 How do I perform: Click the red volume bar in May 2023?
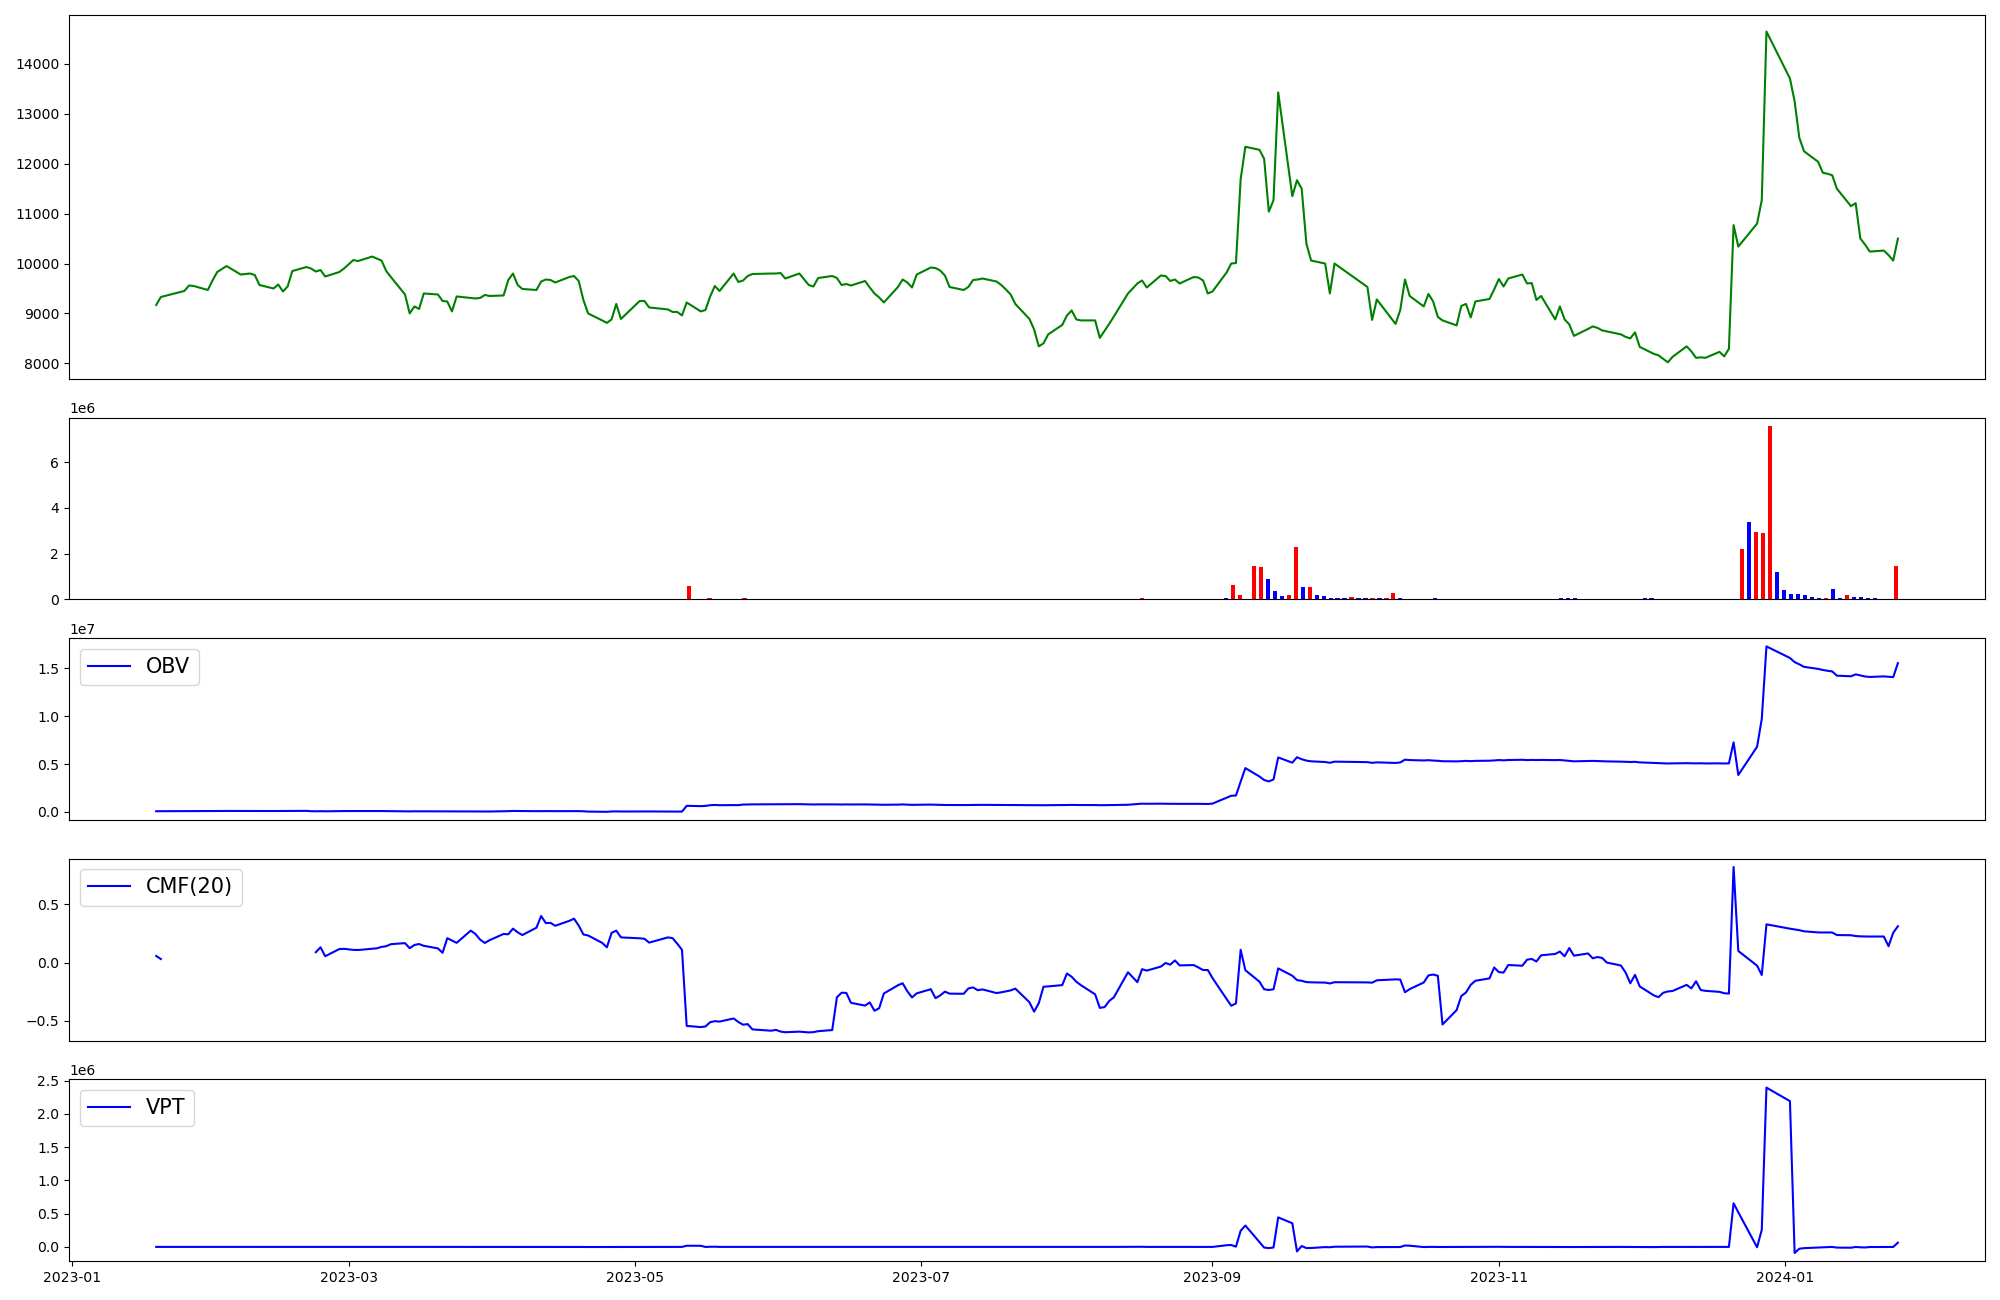pyautogui.click(x=689, y=593)
